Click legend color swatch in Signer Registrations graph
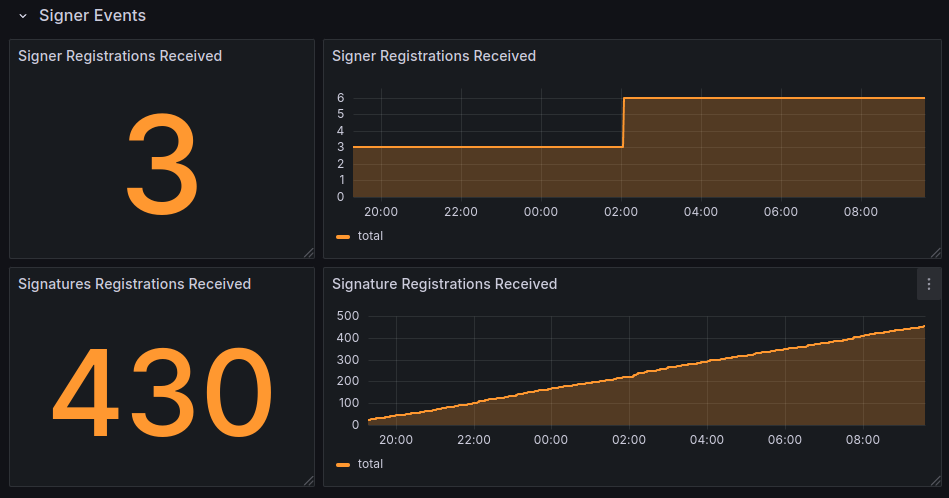This screenshot has height=498, width=949. [x=343, y=237]
